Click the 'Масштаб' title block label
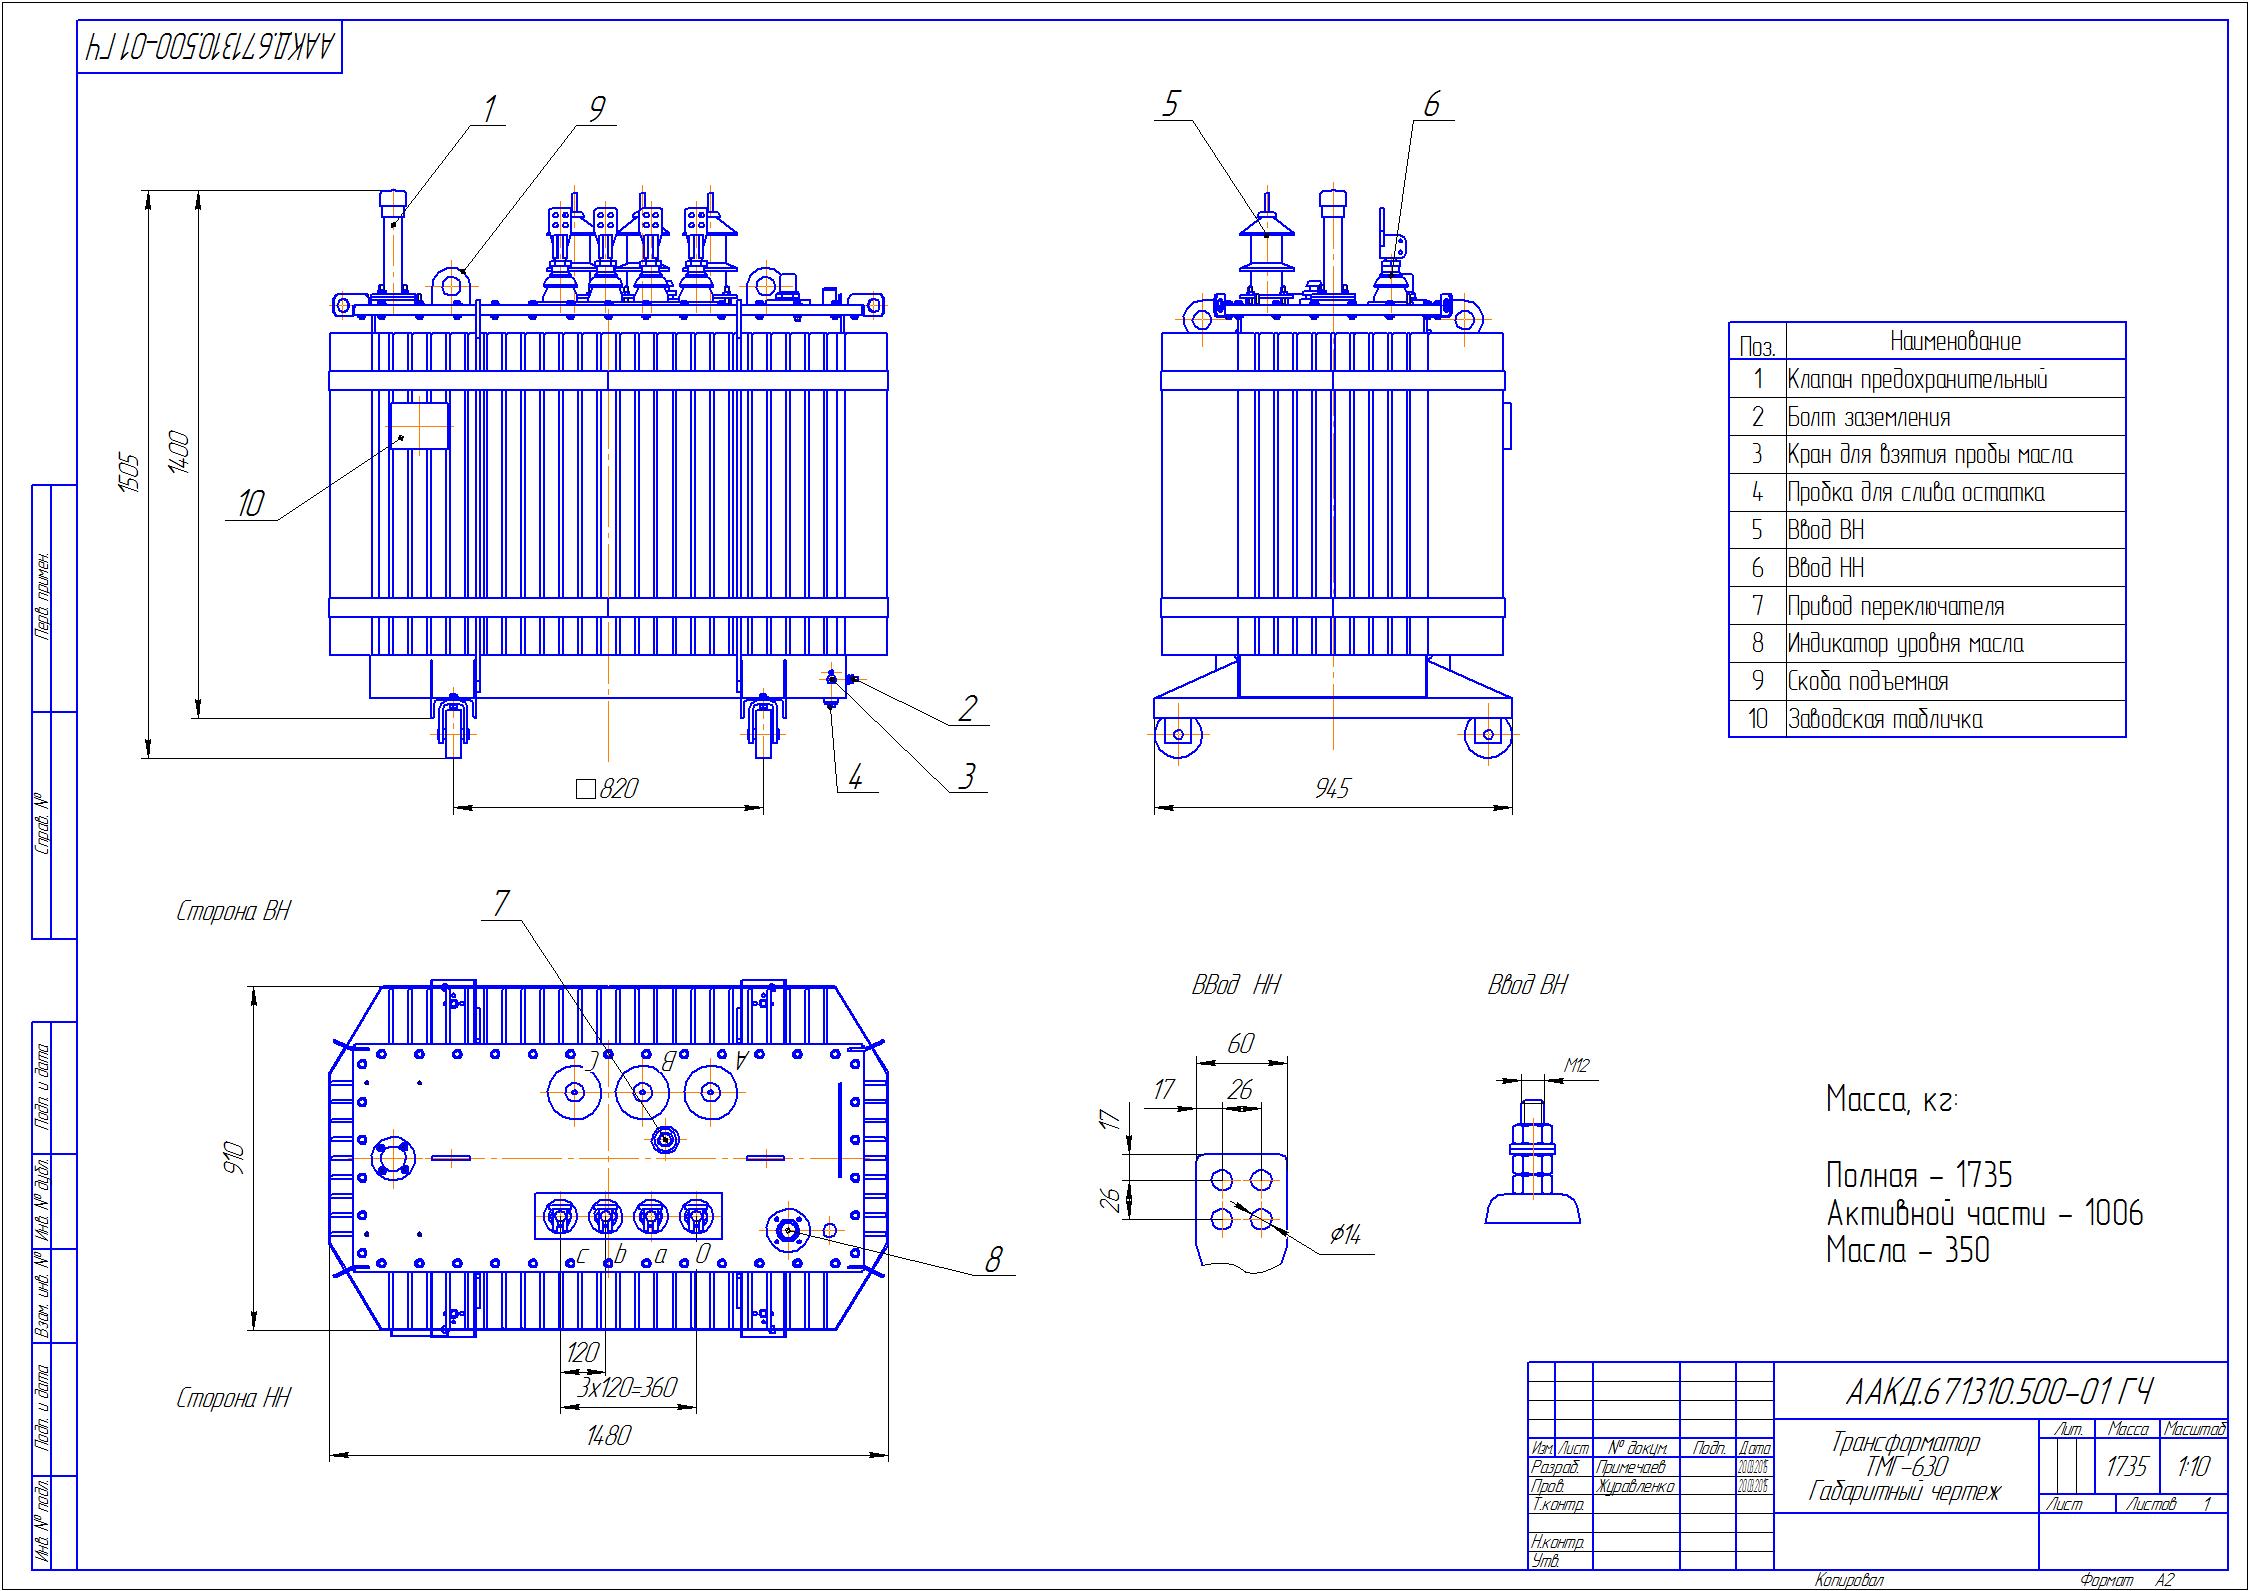 click(x=2194, y=1430)
